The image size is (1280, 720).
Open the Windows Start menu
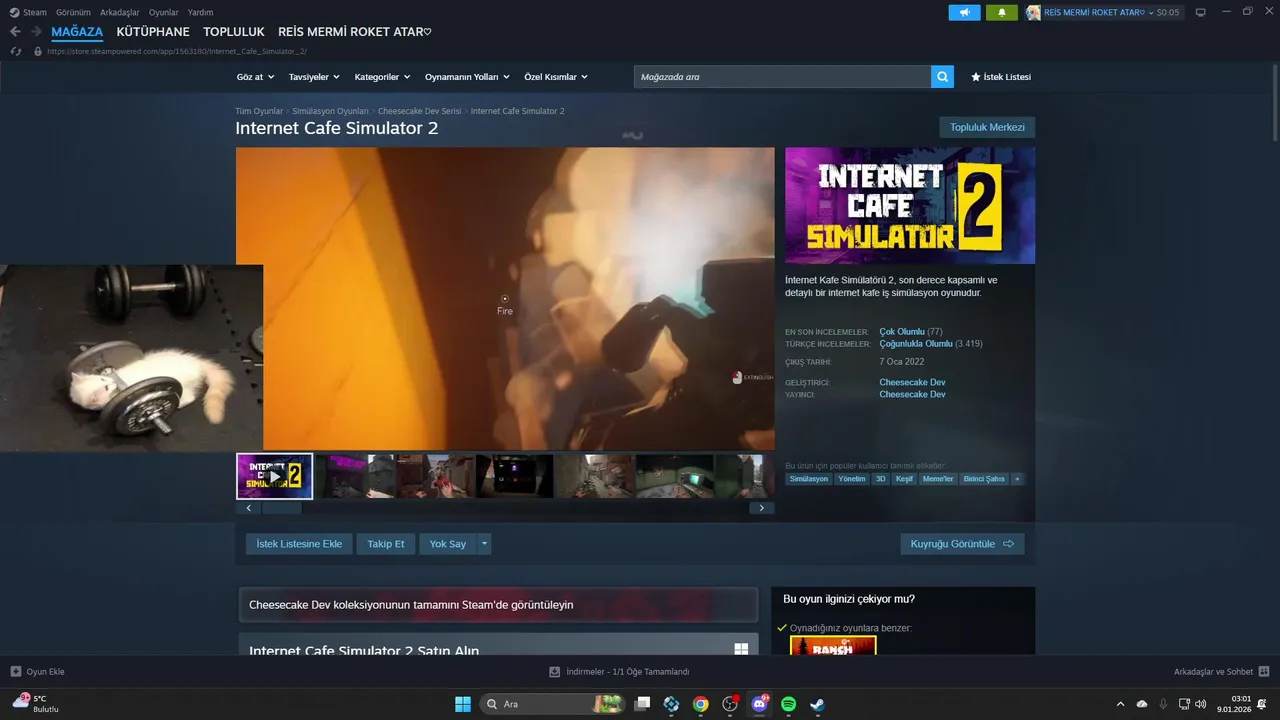(463, 704)
